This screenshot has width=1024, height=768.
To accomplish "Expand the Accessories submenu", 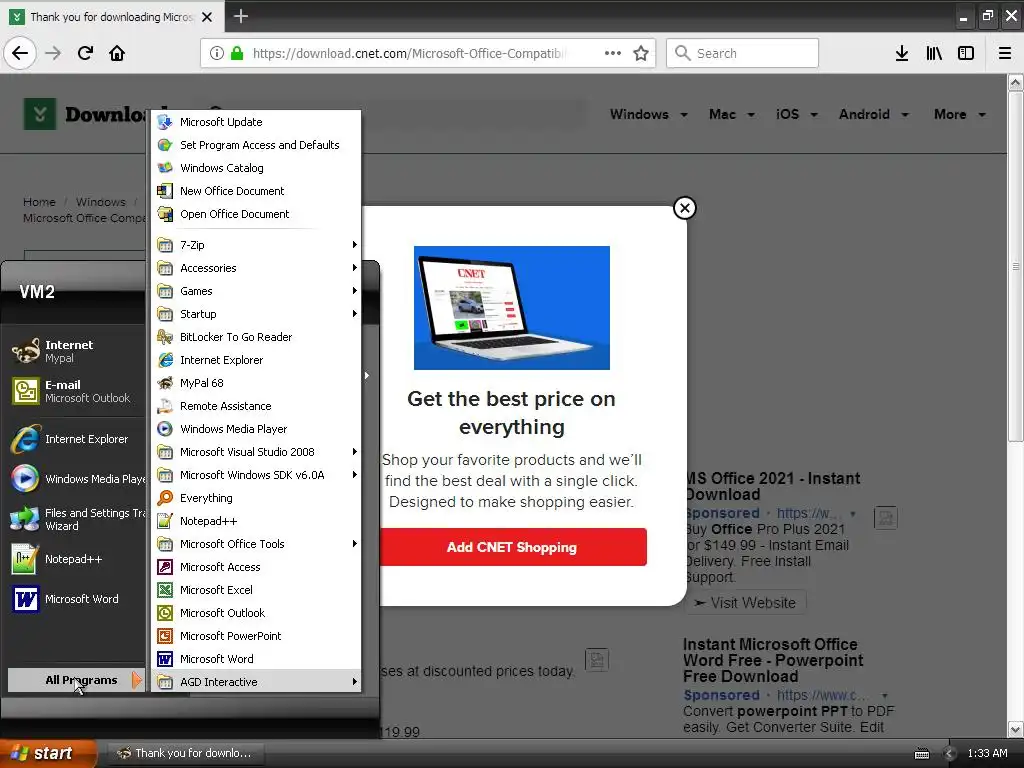I will click(256, 268).
